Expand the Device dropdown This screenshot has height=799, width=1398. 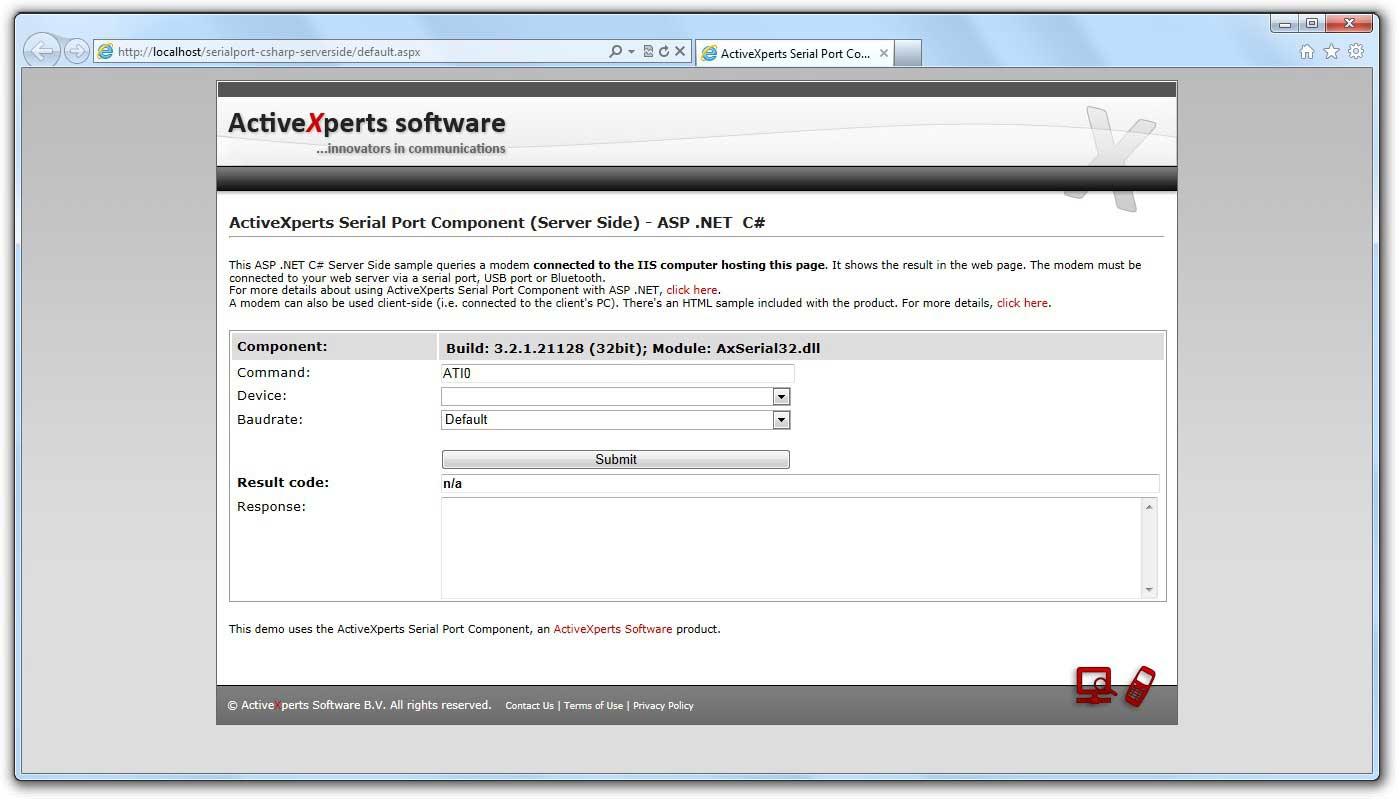pyautogui.click(x=781, y=397)
